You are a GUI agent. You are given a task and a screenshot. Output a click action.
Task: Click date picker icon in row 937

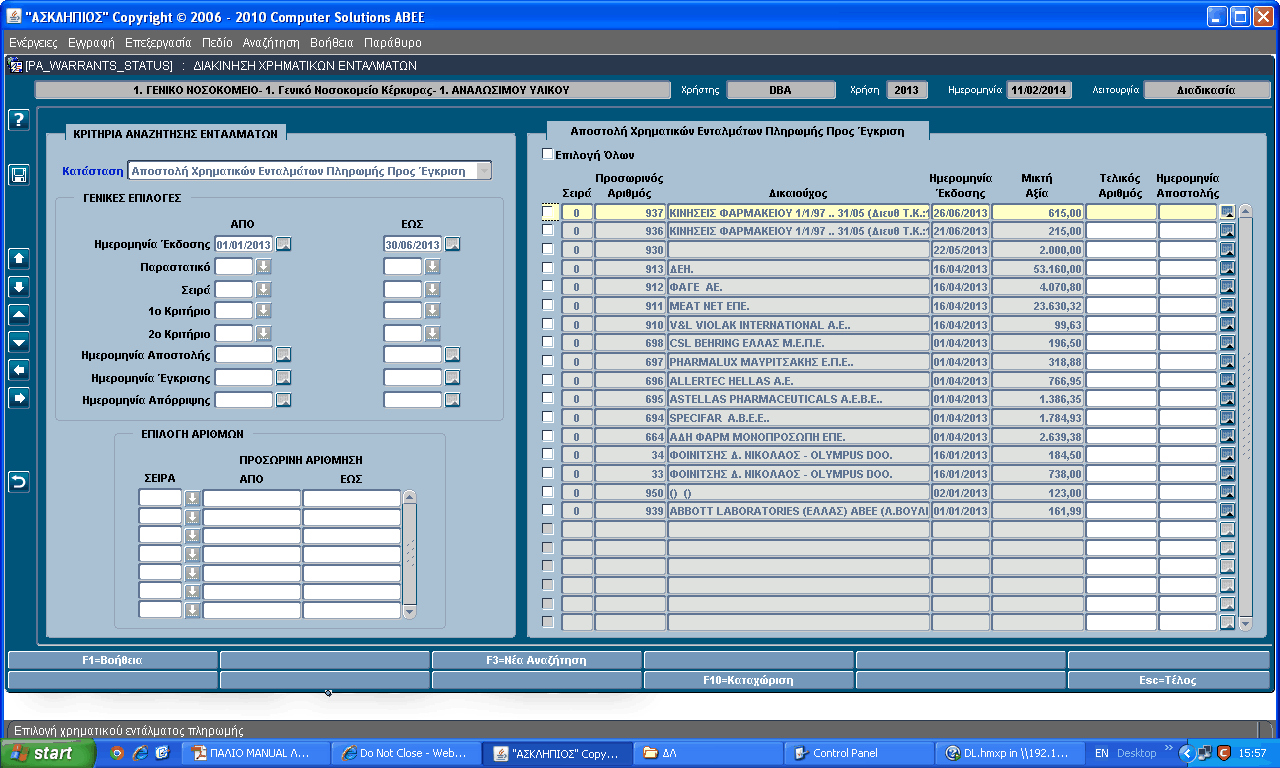(1228, 212)
